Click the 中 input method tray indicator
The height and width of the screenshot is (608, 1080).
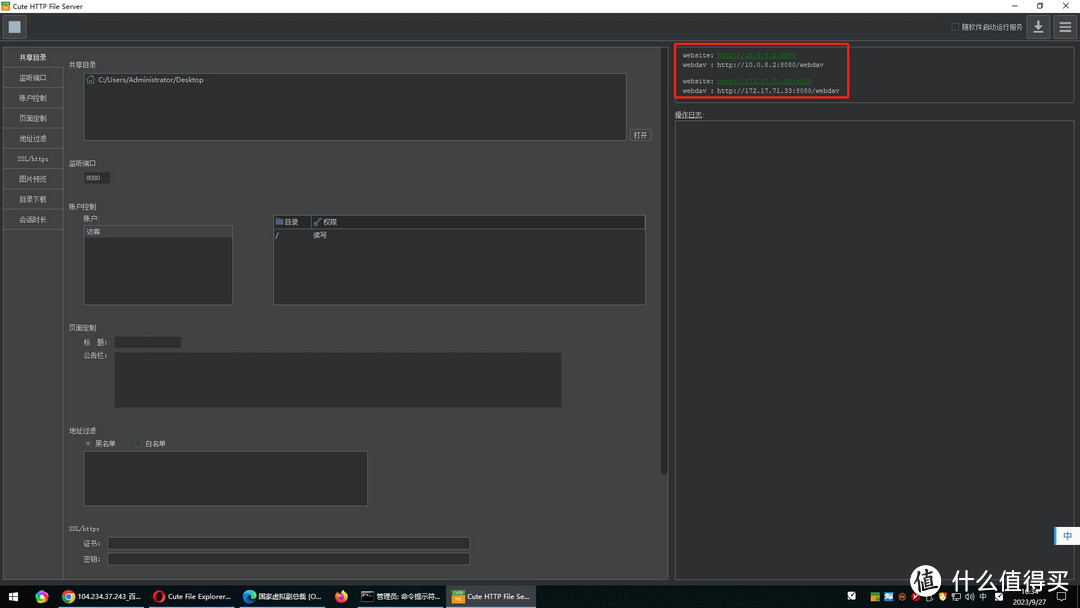(983, 596)
